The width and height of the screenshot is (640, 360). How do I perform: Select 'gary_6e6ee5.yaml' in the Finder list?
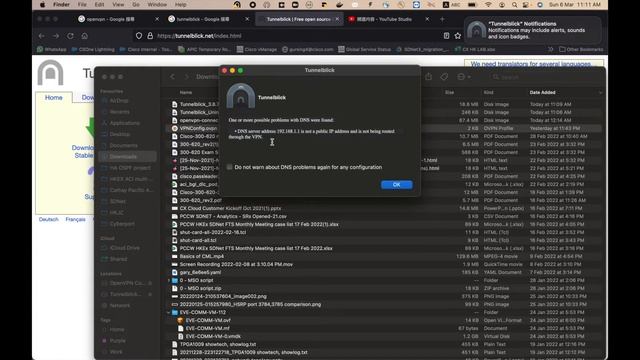point(384,272)
